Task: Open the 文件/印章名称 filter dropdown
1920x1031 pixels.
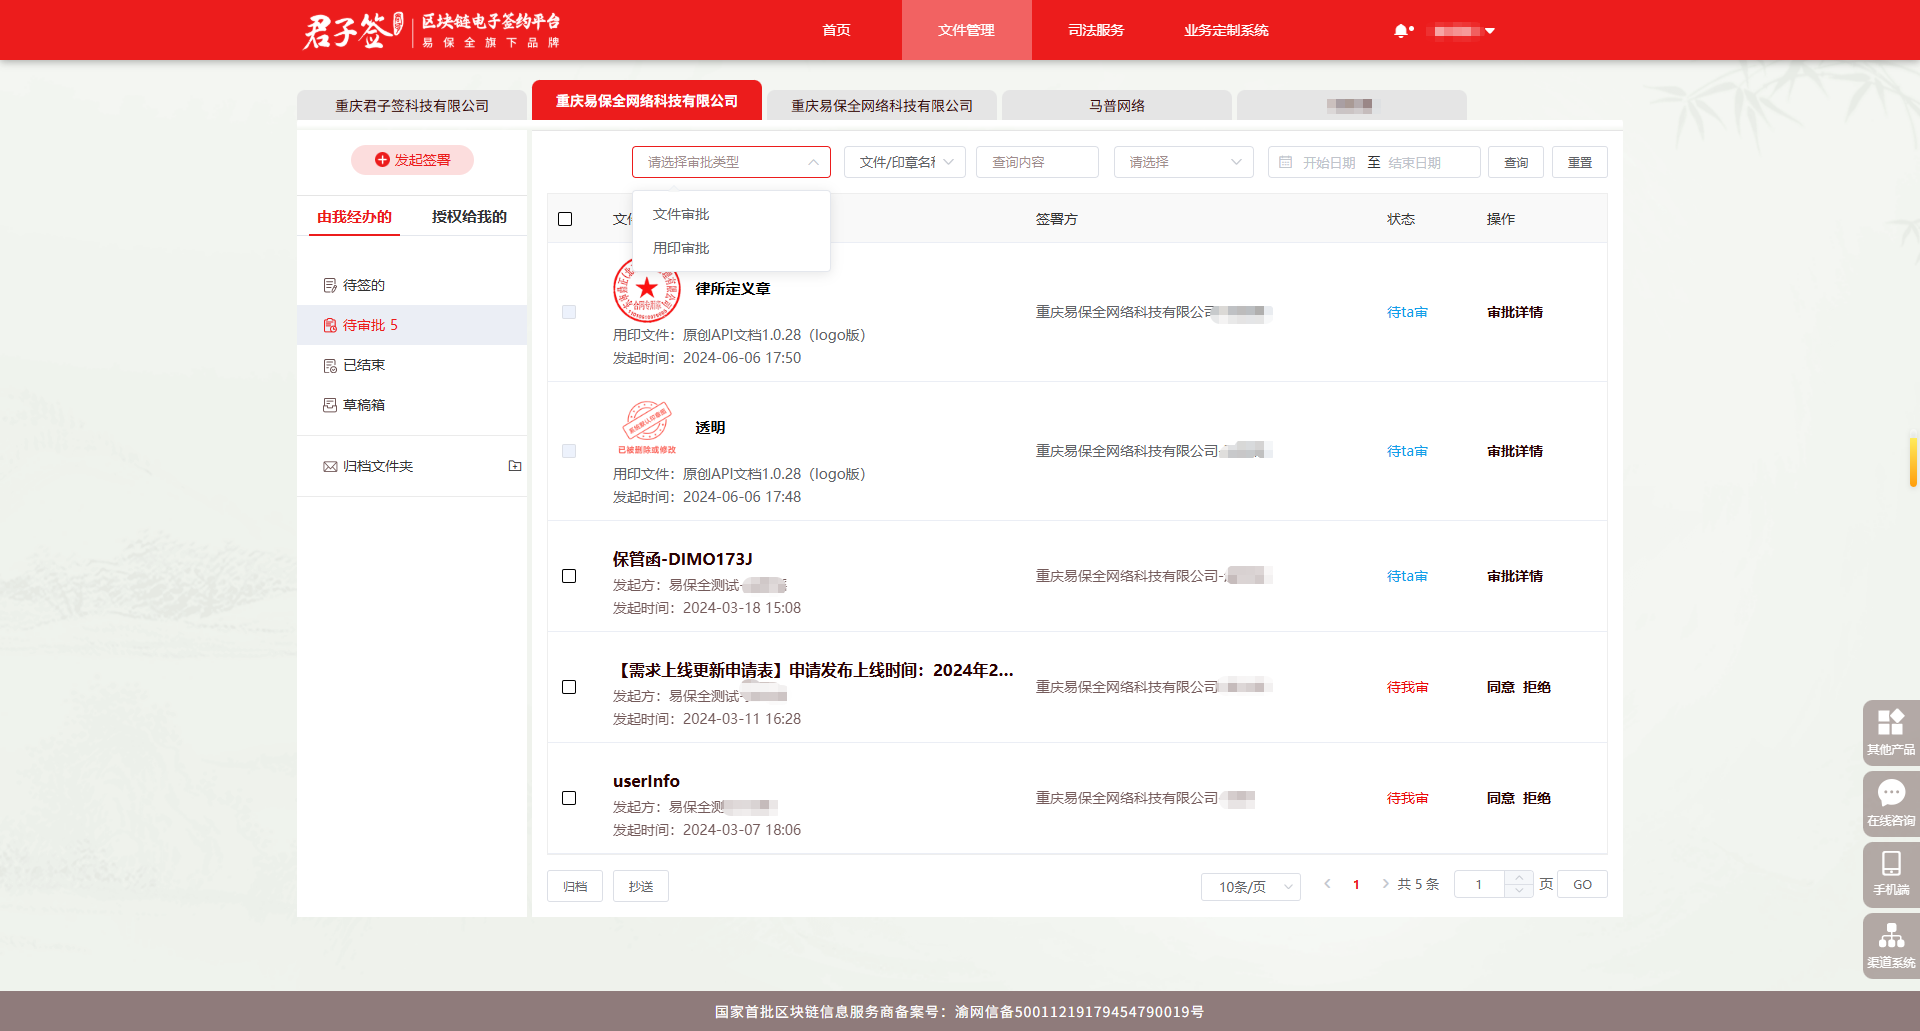Action: 904,162
